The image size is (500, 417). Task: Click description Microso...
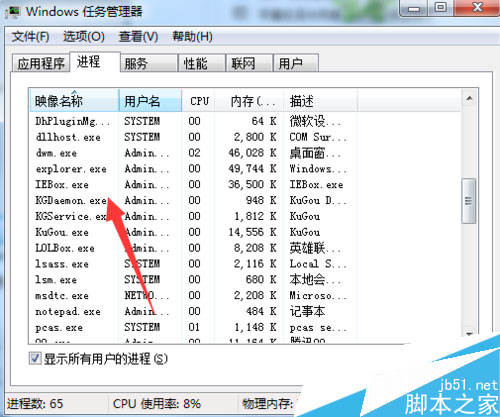click(x=318, y=296)
